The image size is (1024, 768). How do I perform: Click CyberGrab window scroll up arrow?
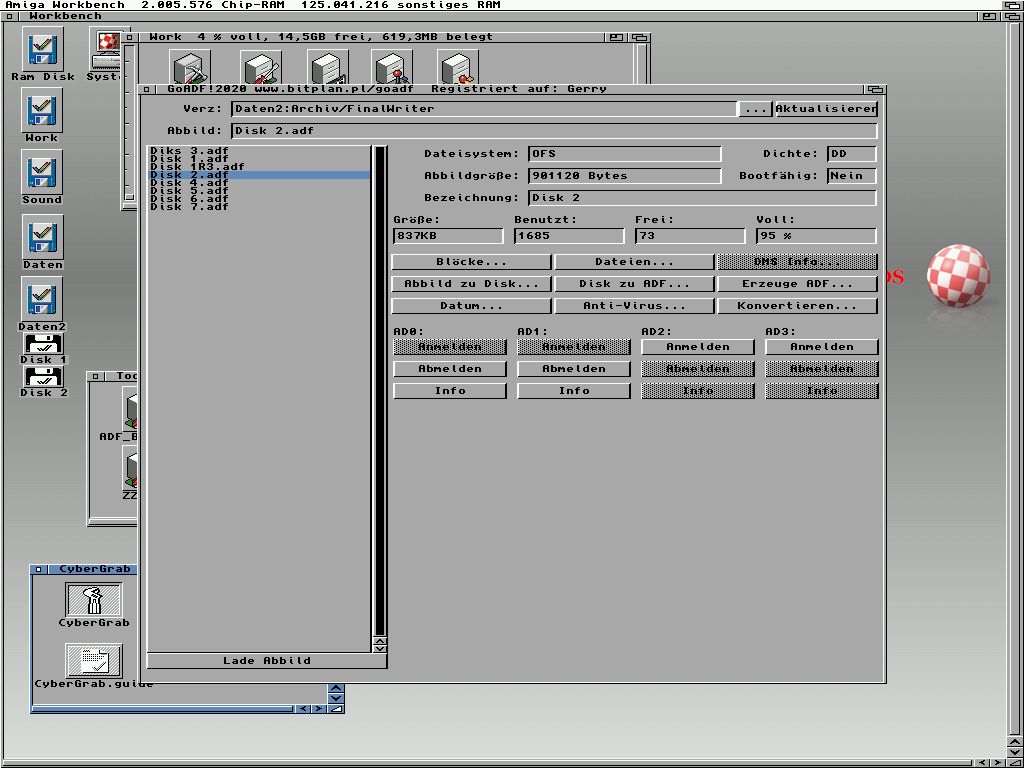(336, 688)
